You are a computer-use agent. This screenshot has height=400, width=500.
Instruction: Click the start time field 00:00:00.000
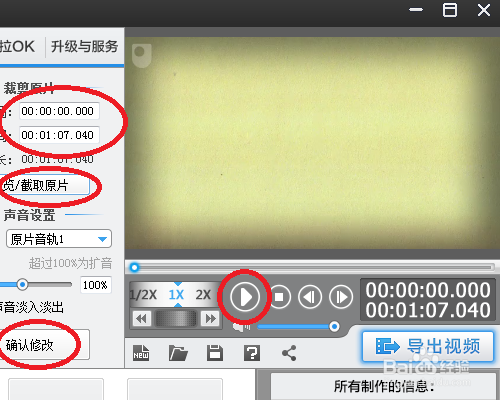click(x=59, y=111)
